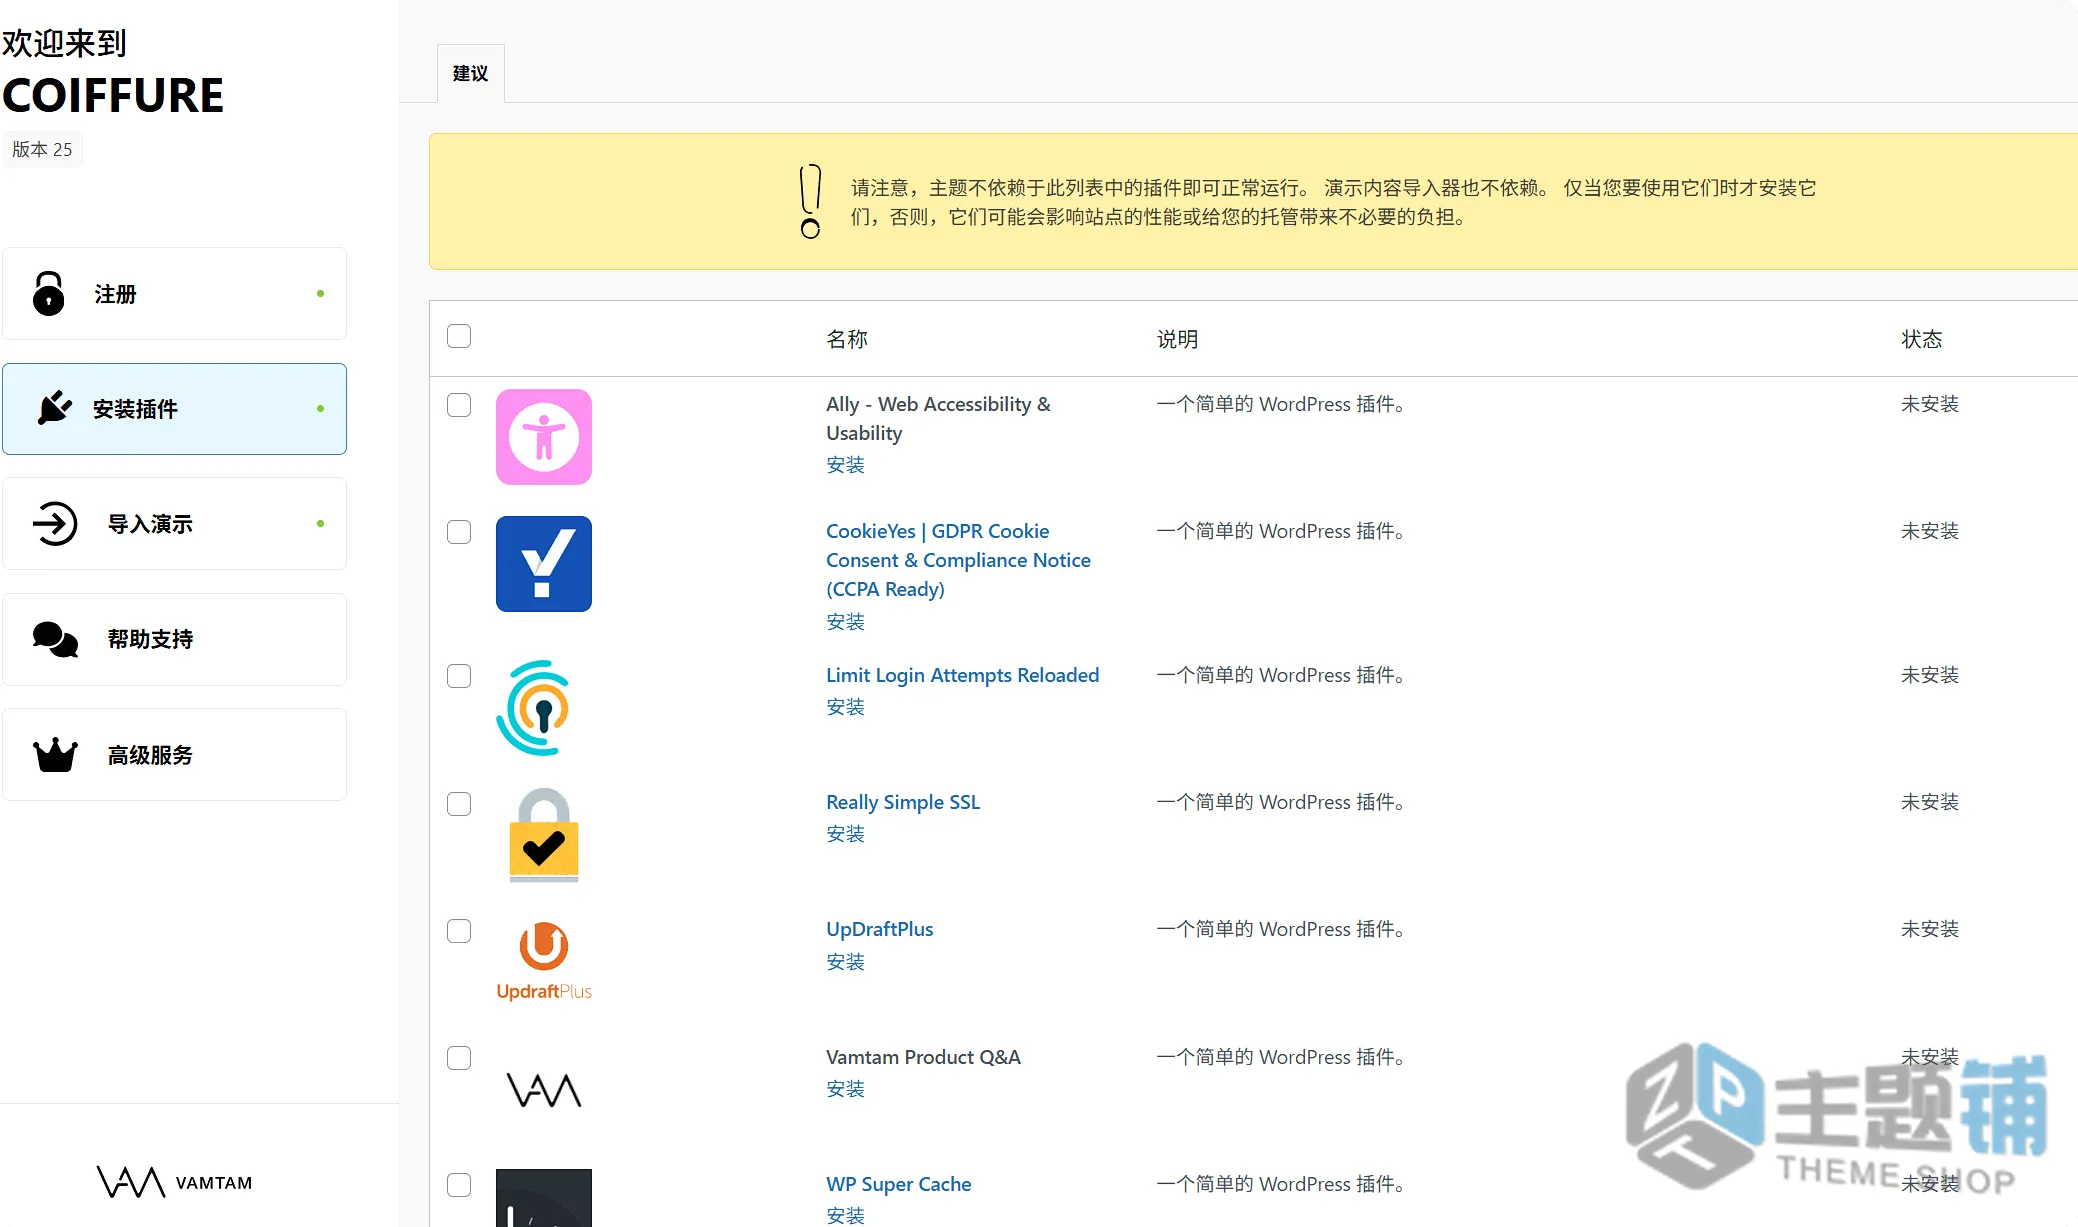Click the 状态 column header
Image resolution: width=2078 pixels, height=1227 pixels.
pos(1921,339)
